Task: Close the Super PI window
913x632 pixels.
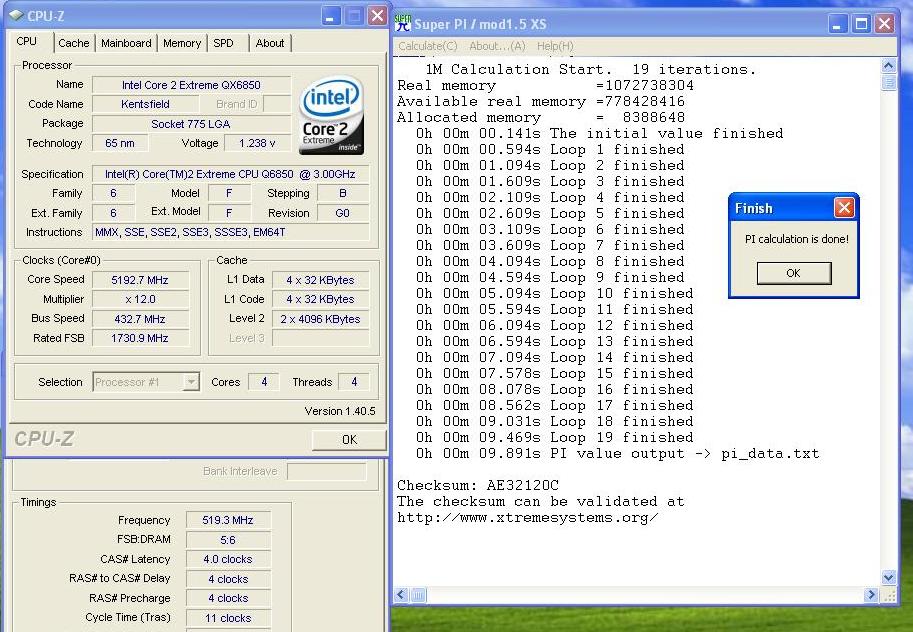Action: coord(884,24)
